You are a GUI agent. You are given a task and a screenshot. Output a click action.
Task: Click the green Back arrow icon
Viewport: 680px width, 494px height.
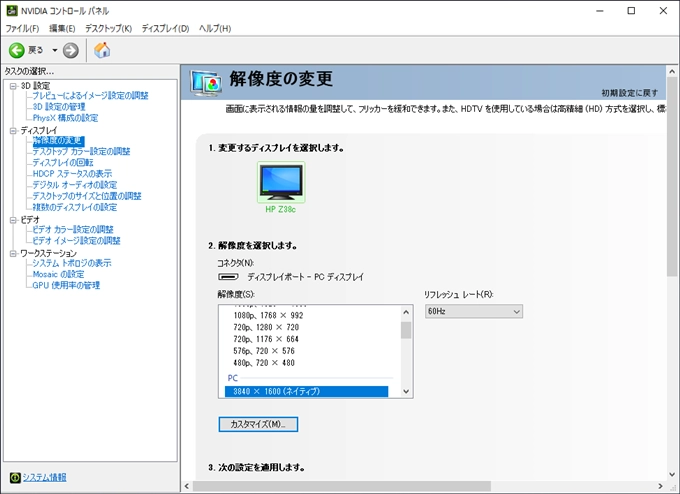[x=17, y=50]
